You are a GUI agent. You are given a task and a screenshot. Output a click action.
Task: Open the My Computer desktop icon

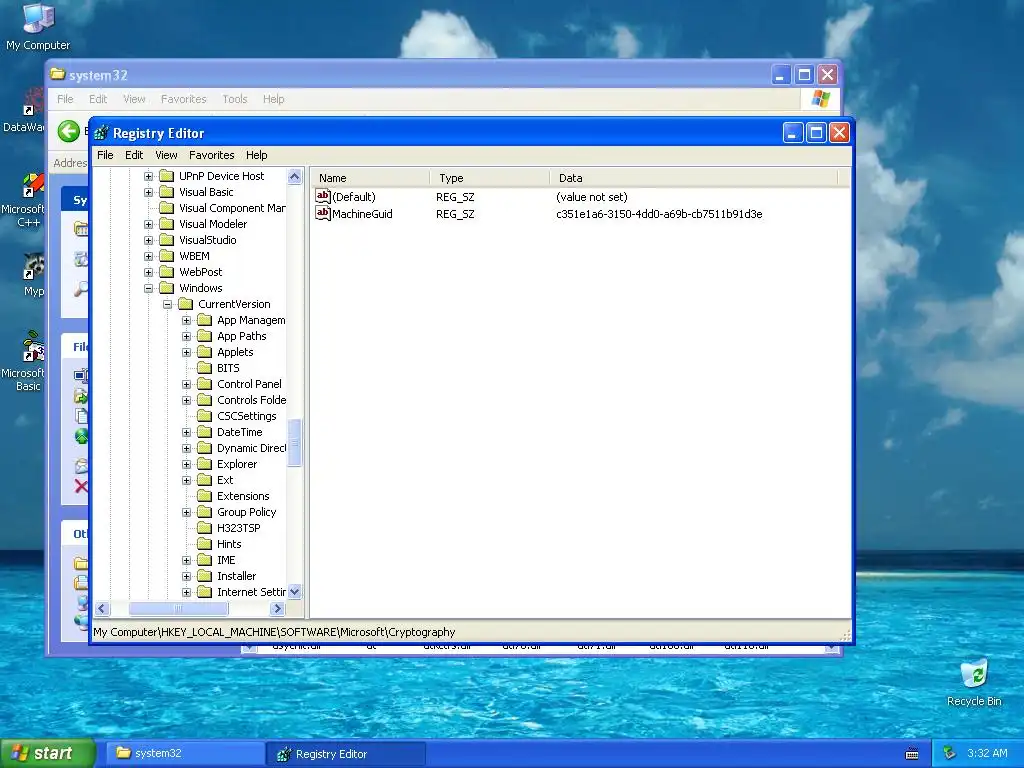[x=38, y=26]
